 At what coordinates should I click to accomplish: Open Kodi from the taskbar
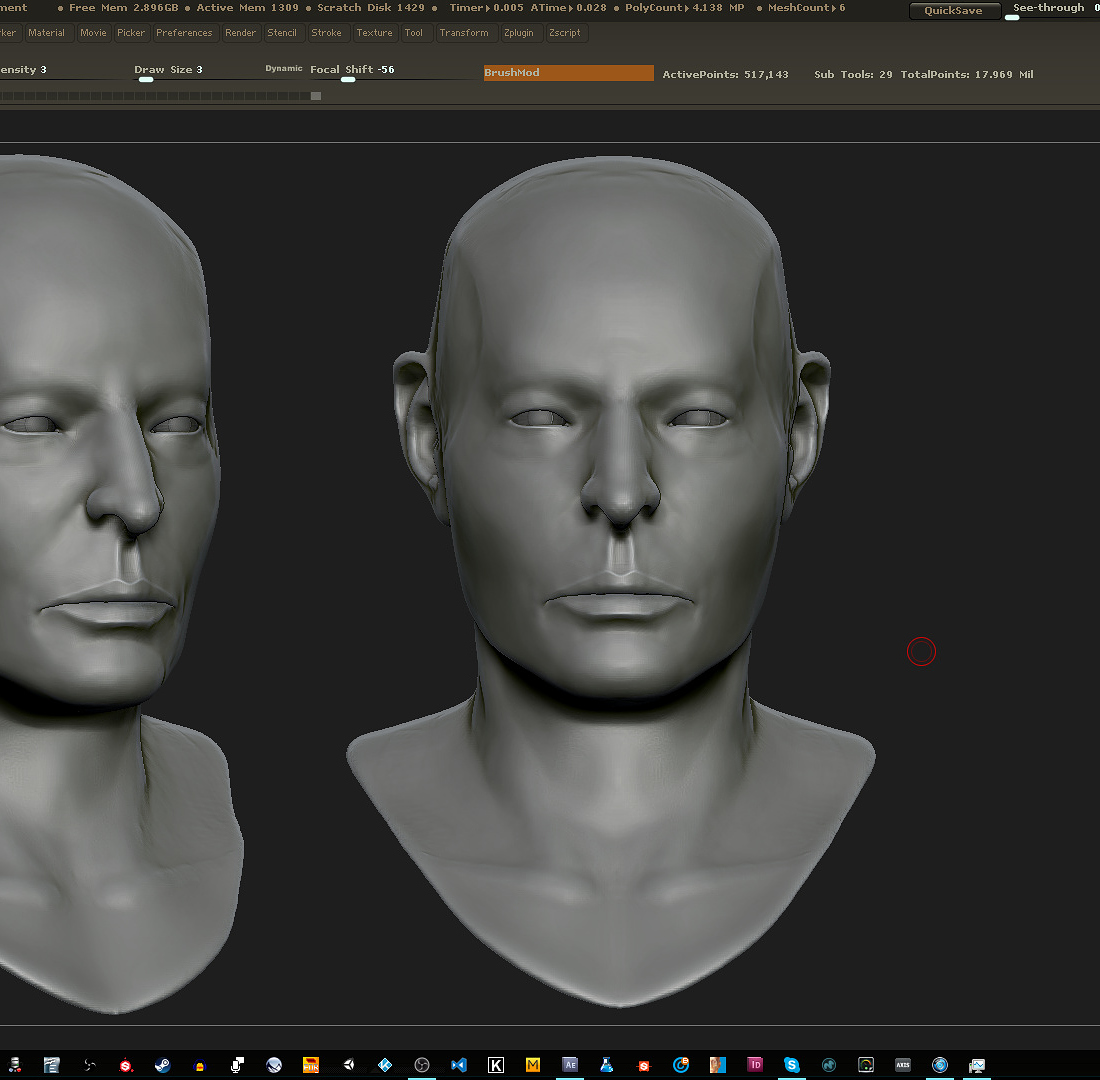(385, 1065)
